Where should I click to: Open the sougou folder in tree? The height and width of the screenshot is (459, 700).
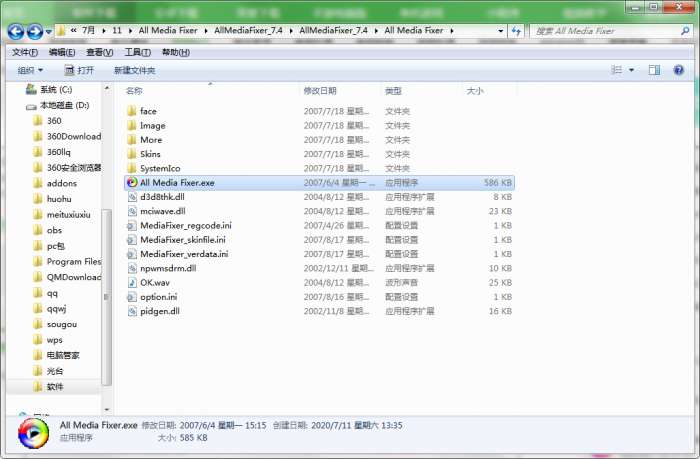pyautogui.click(x=55, y=324)
